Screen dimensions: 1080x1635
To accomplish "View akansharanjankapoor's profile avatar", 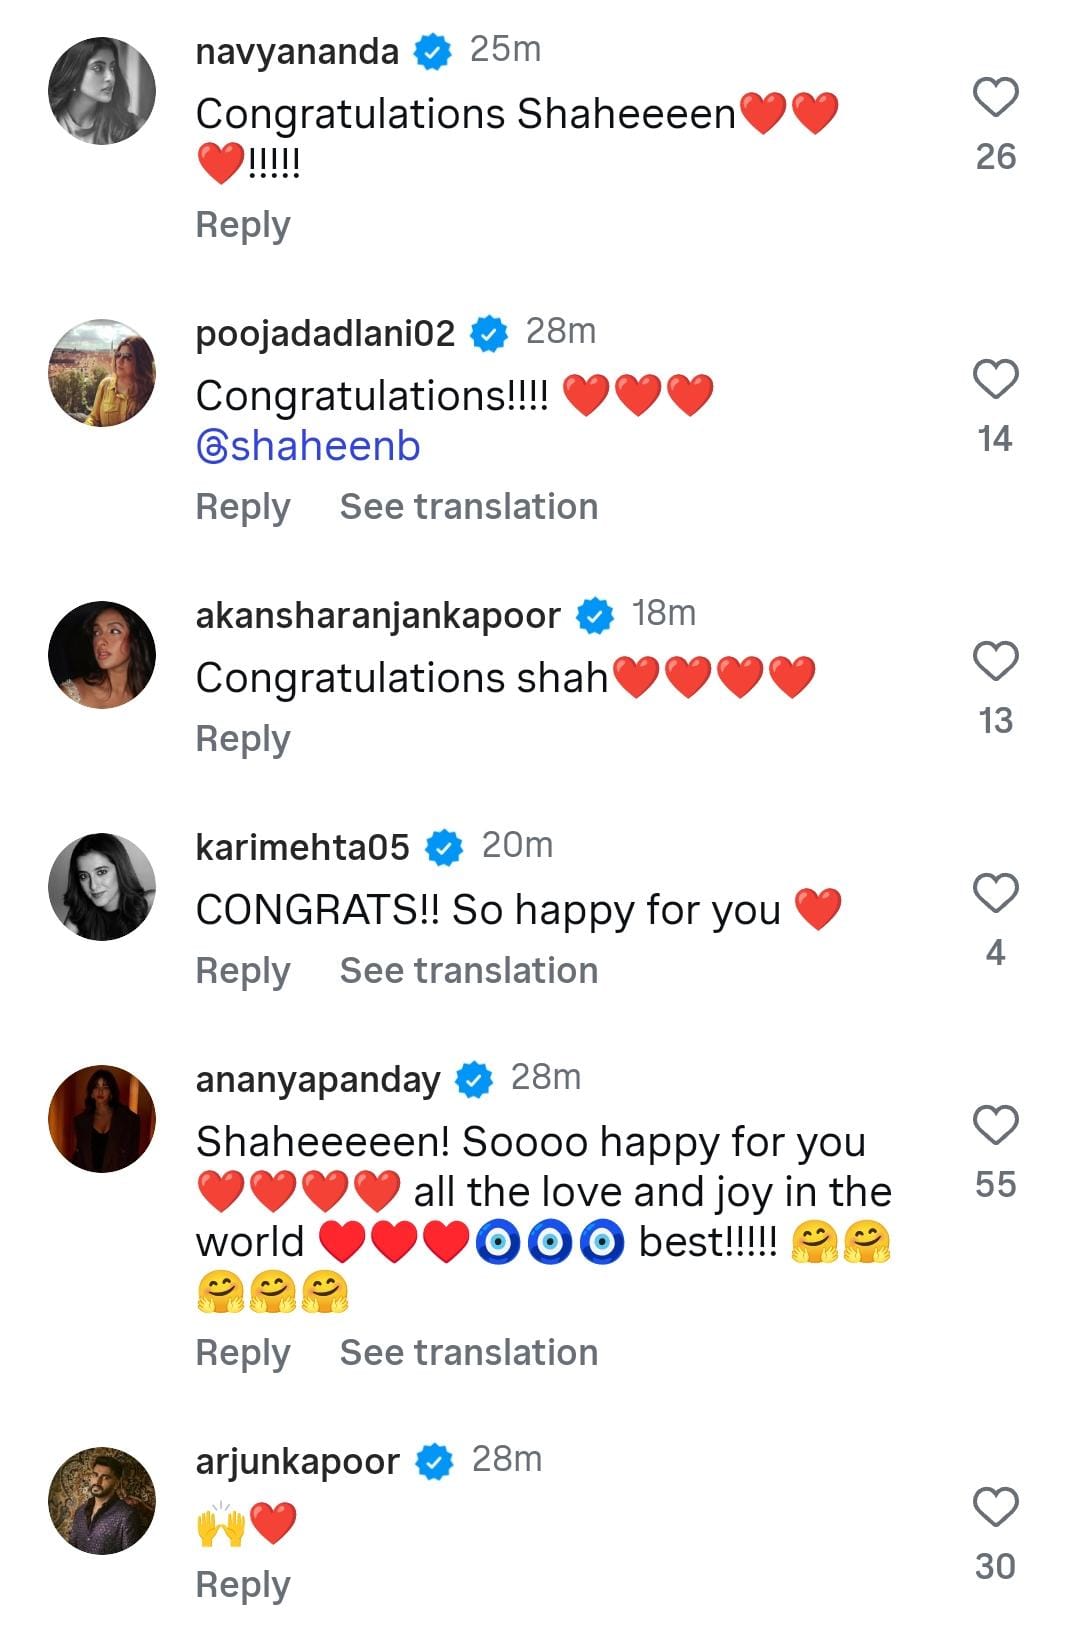I will pyautogui.click(x=102, y=655).
